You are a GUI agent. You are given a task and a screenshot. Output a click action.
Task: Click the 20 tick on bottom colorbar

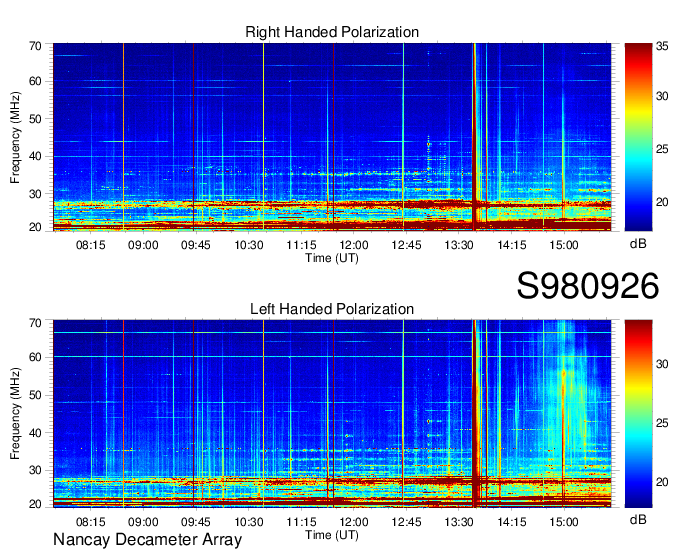click(662, 482)
